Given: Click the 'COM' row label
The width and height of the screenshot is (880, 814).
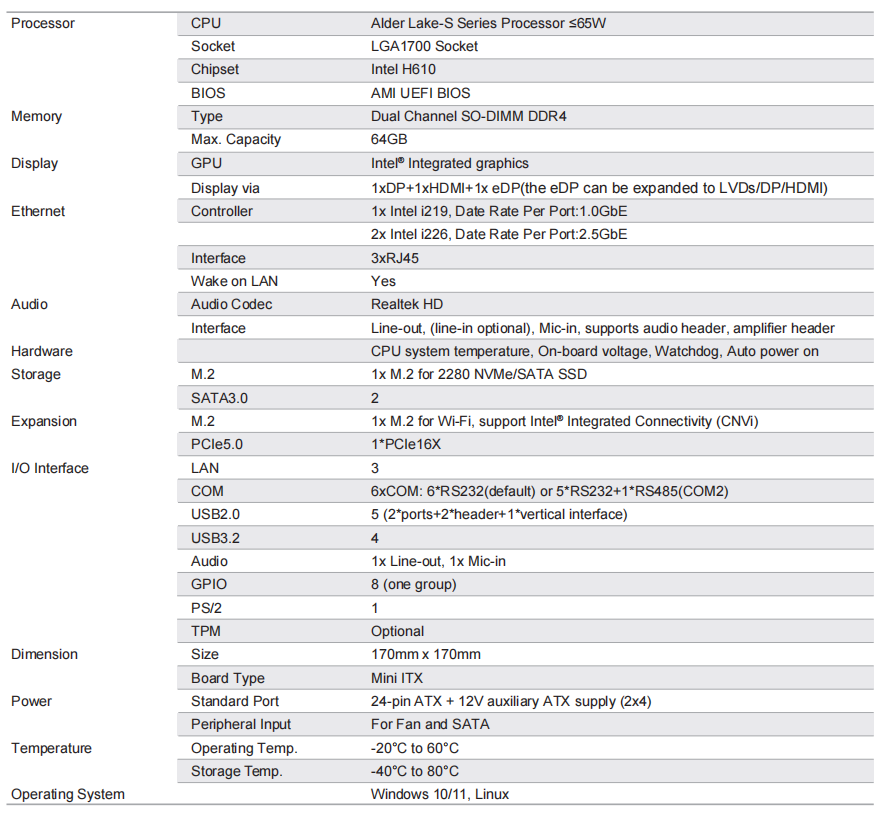Looking at the screenshot, I should pyautogui.click(x=207, y=491).
